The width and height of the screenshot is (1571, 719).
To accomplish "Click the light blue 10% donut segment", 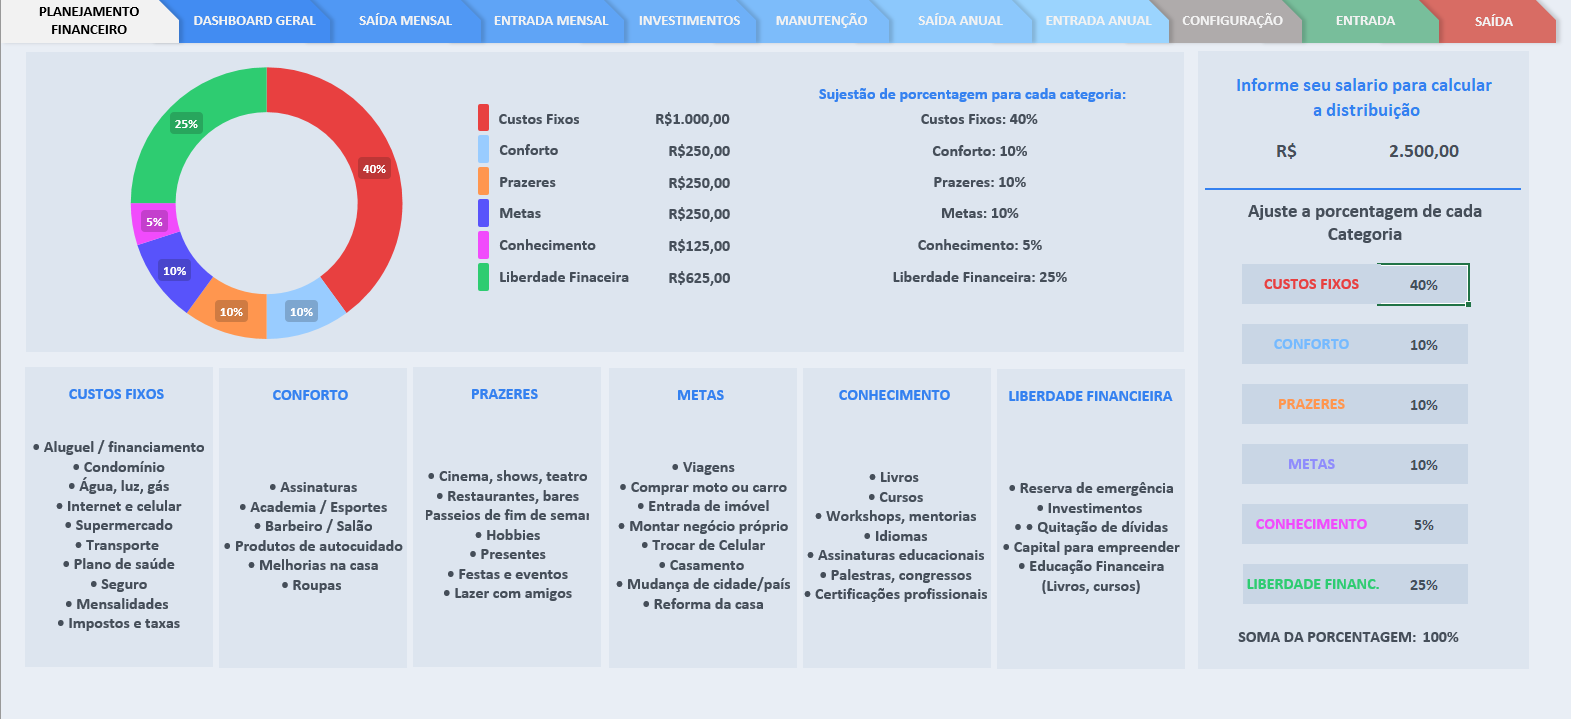I will pyautogui.click(x=302, y=312).
